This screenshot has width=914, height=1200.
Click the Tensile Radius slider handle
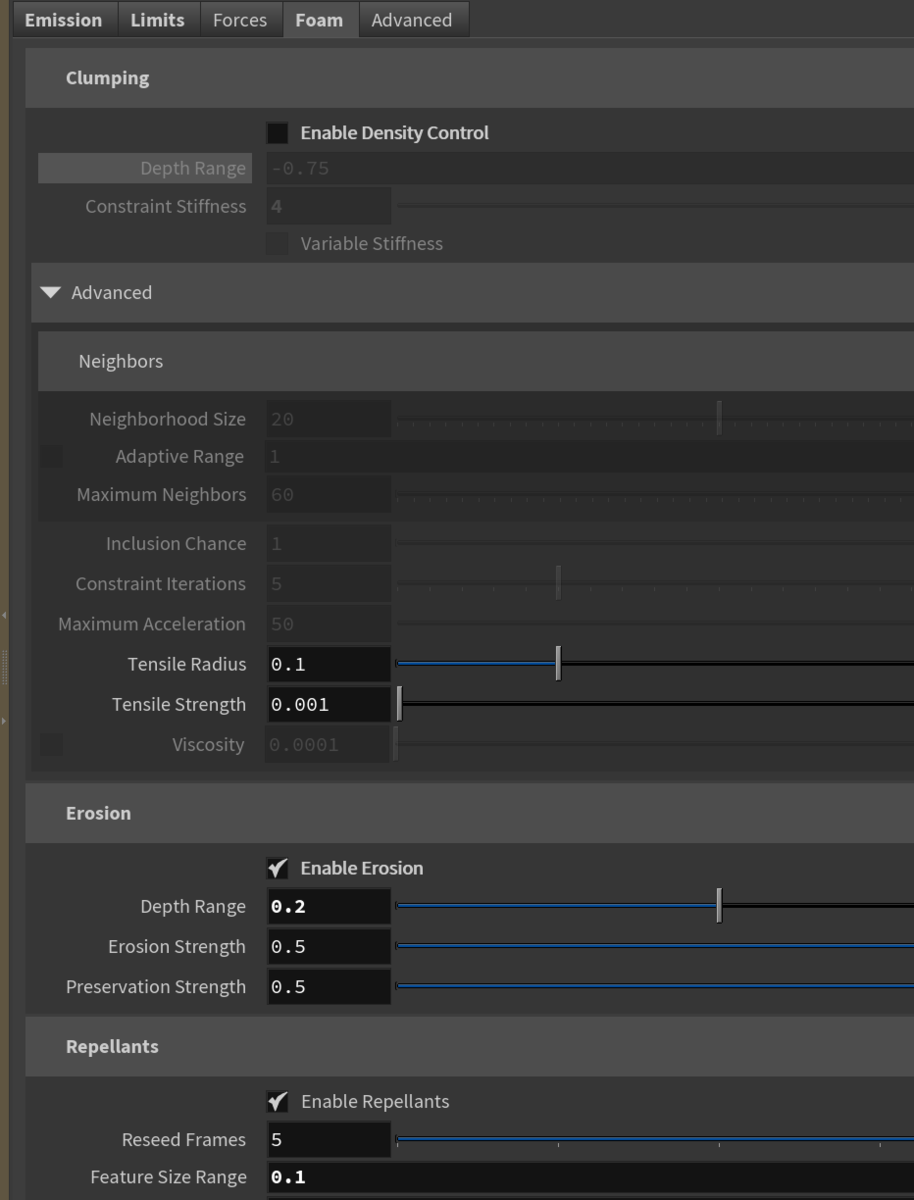558,663
